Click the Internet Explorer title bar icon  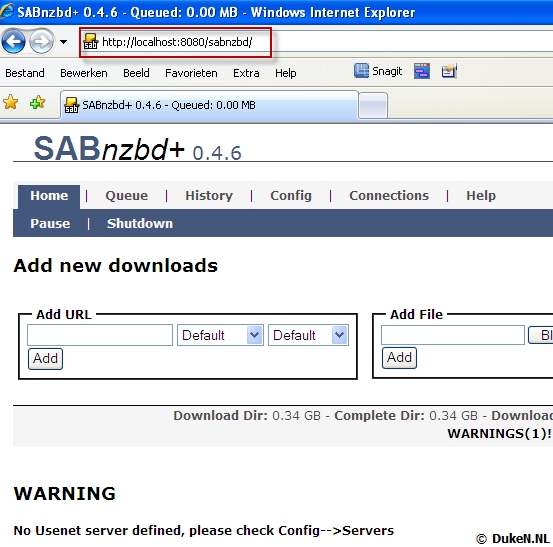[x=7, y=11]
